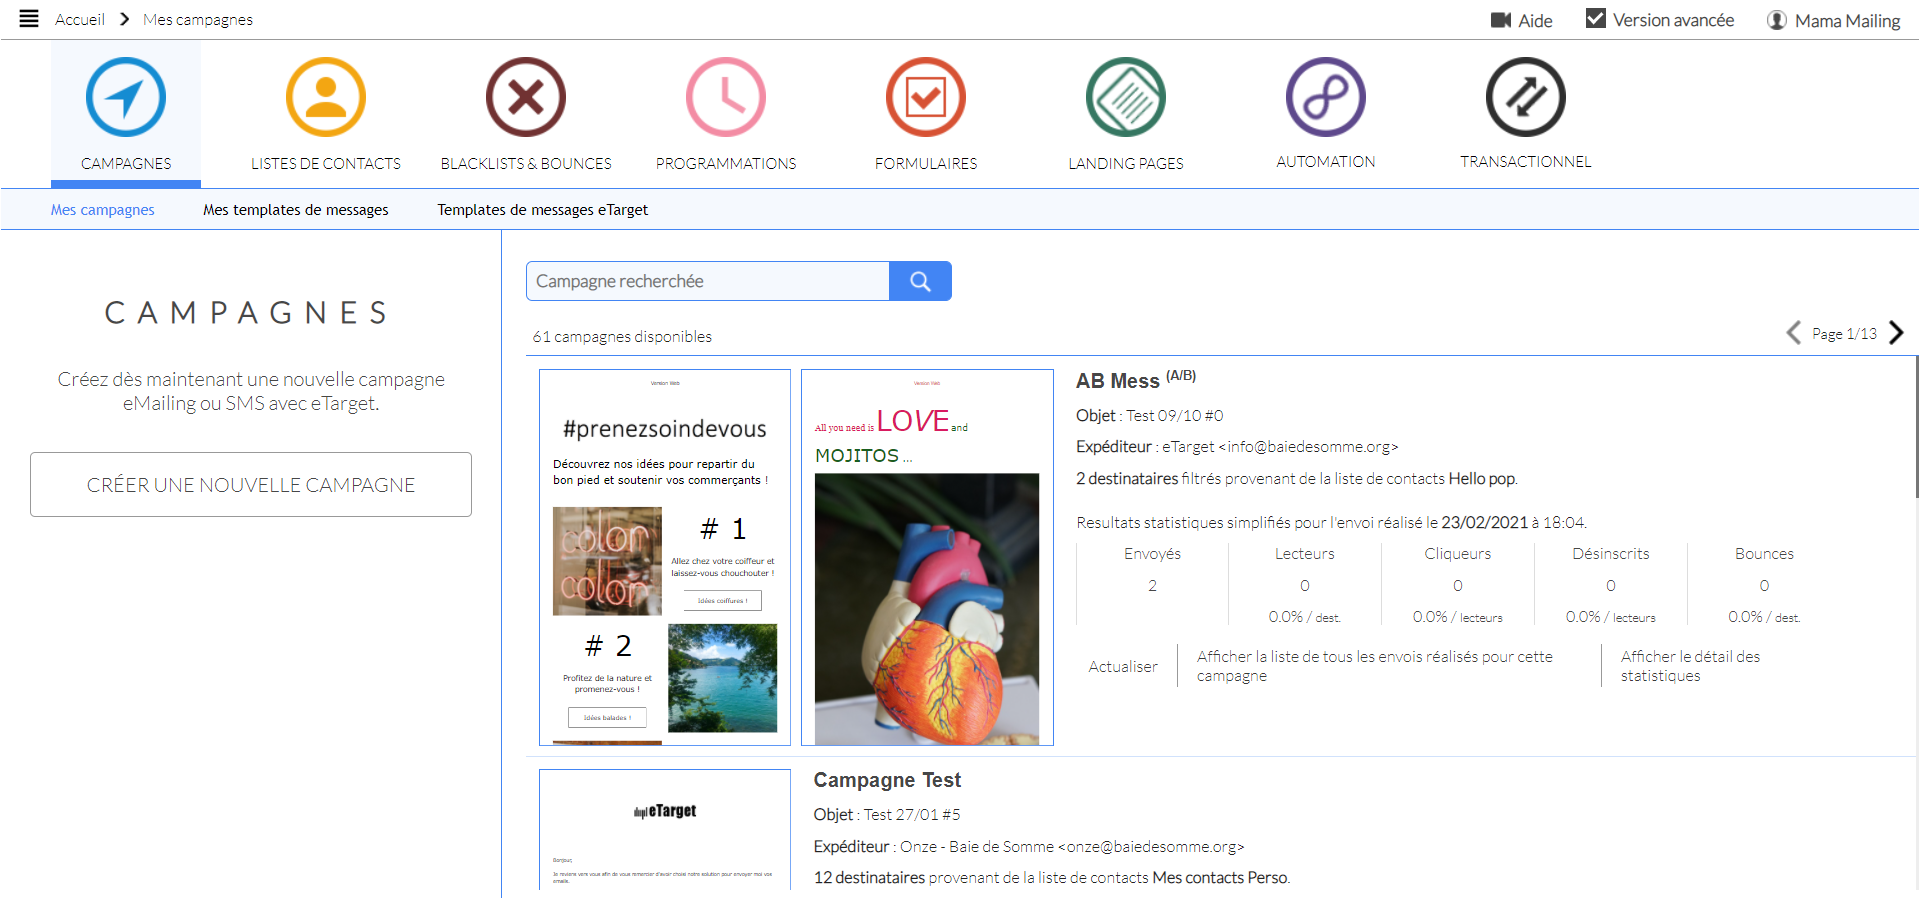The image size is (1920, 898).
Task: Click the PROGRAMMATIONS label
Action: [x=726, y=163]
